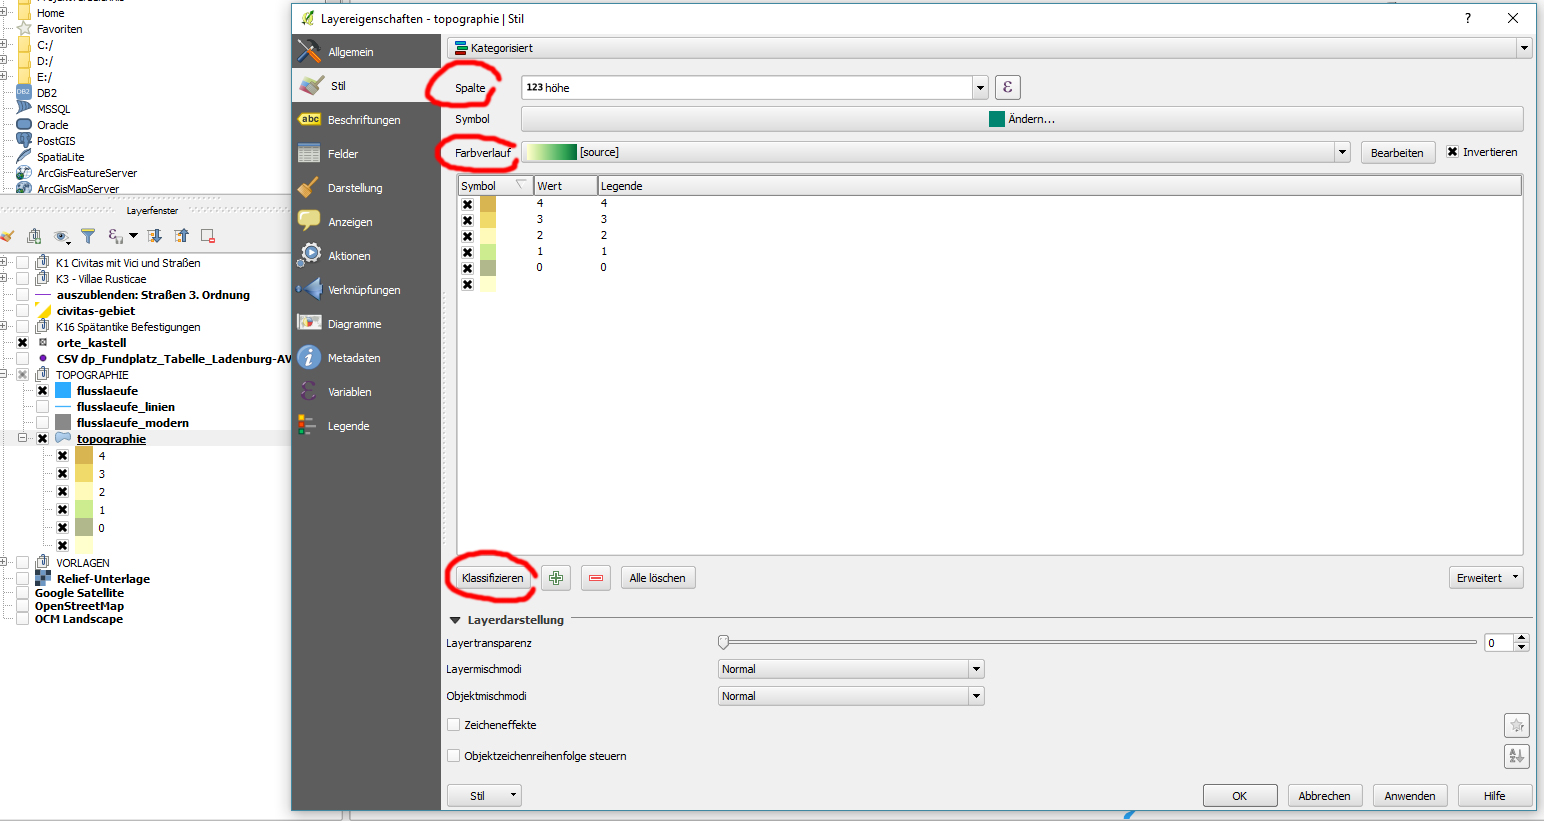Click the color swatch for value 4 row
Screen dimensions: 1544x821
click(x=488, y=204)
